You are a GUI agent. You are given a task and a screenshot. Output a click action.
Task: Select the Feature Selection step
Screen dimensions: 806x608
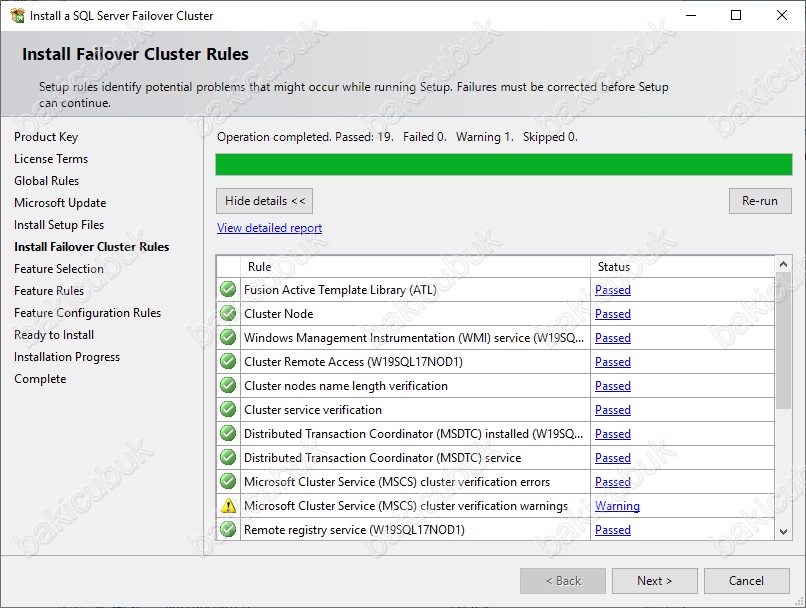pos(59,269)
